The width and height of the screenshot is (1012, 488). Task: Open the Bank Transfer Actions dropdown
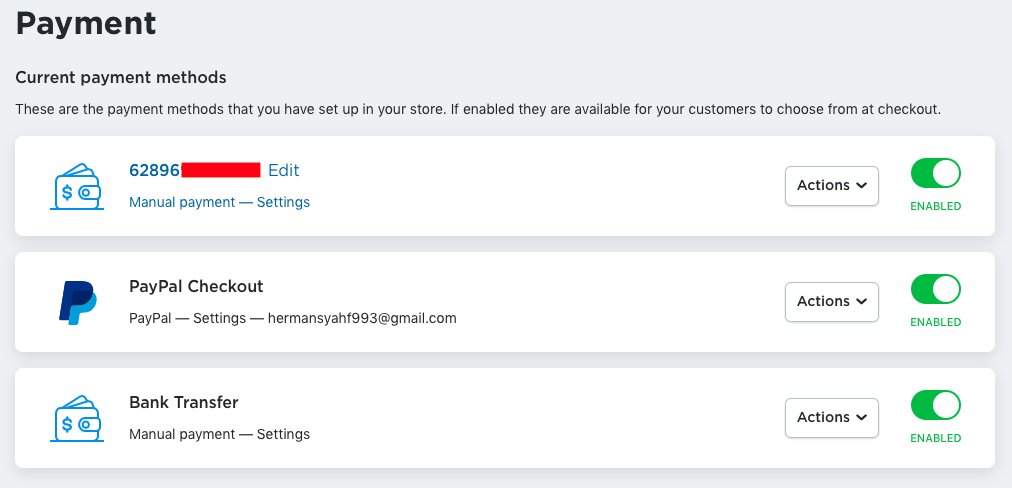click(831, 418)
